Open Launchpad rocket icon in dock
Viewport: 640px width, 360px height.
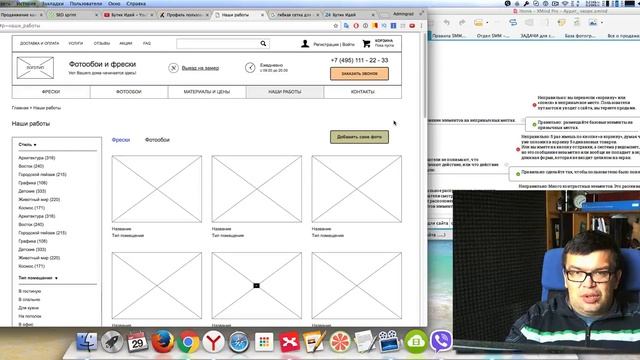pos(112,342)
